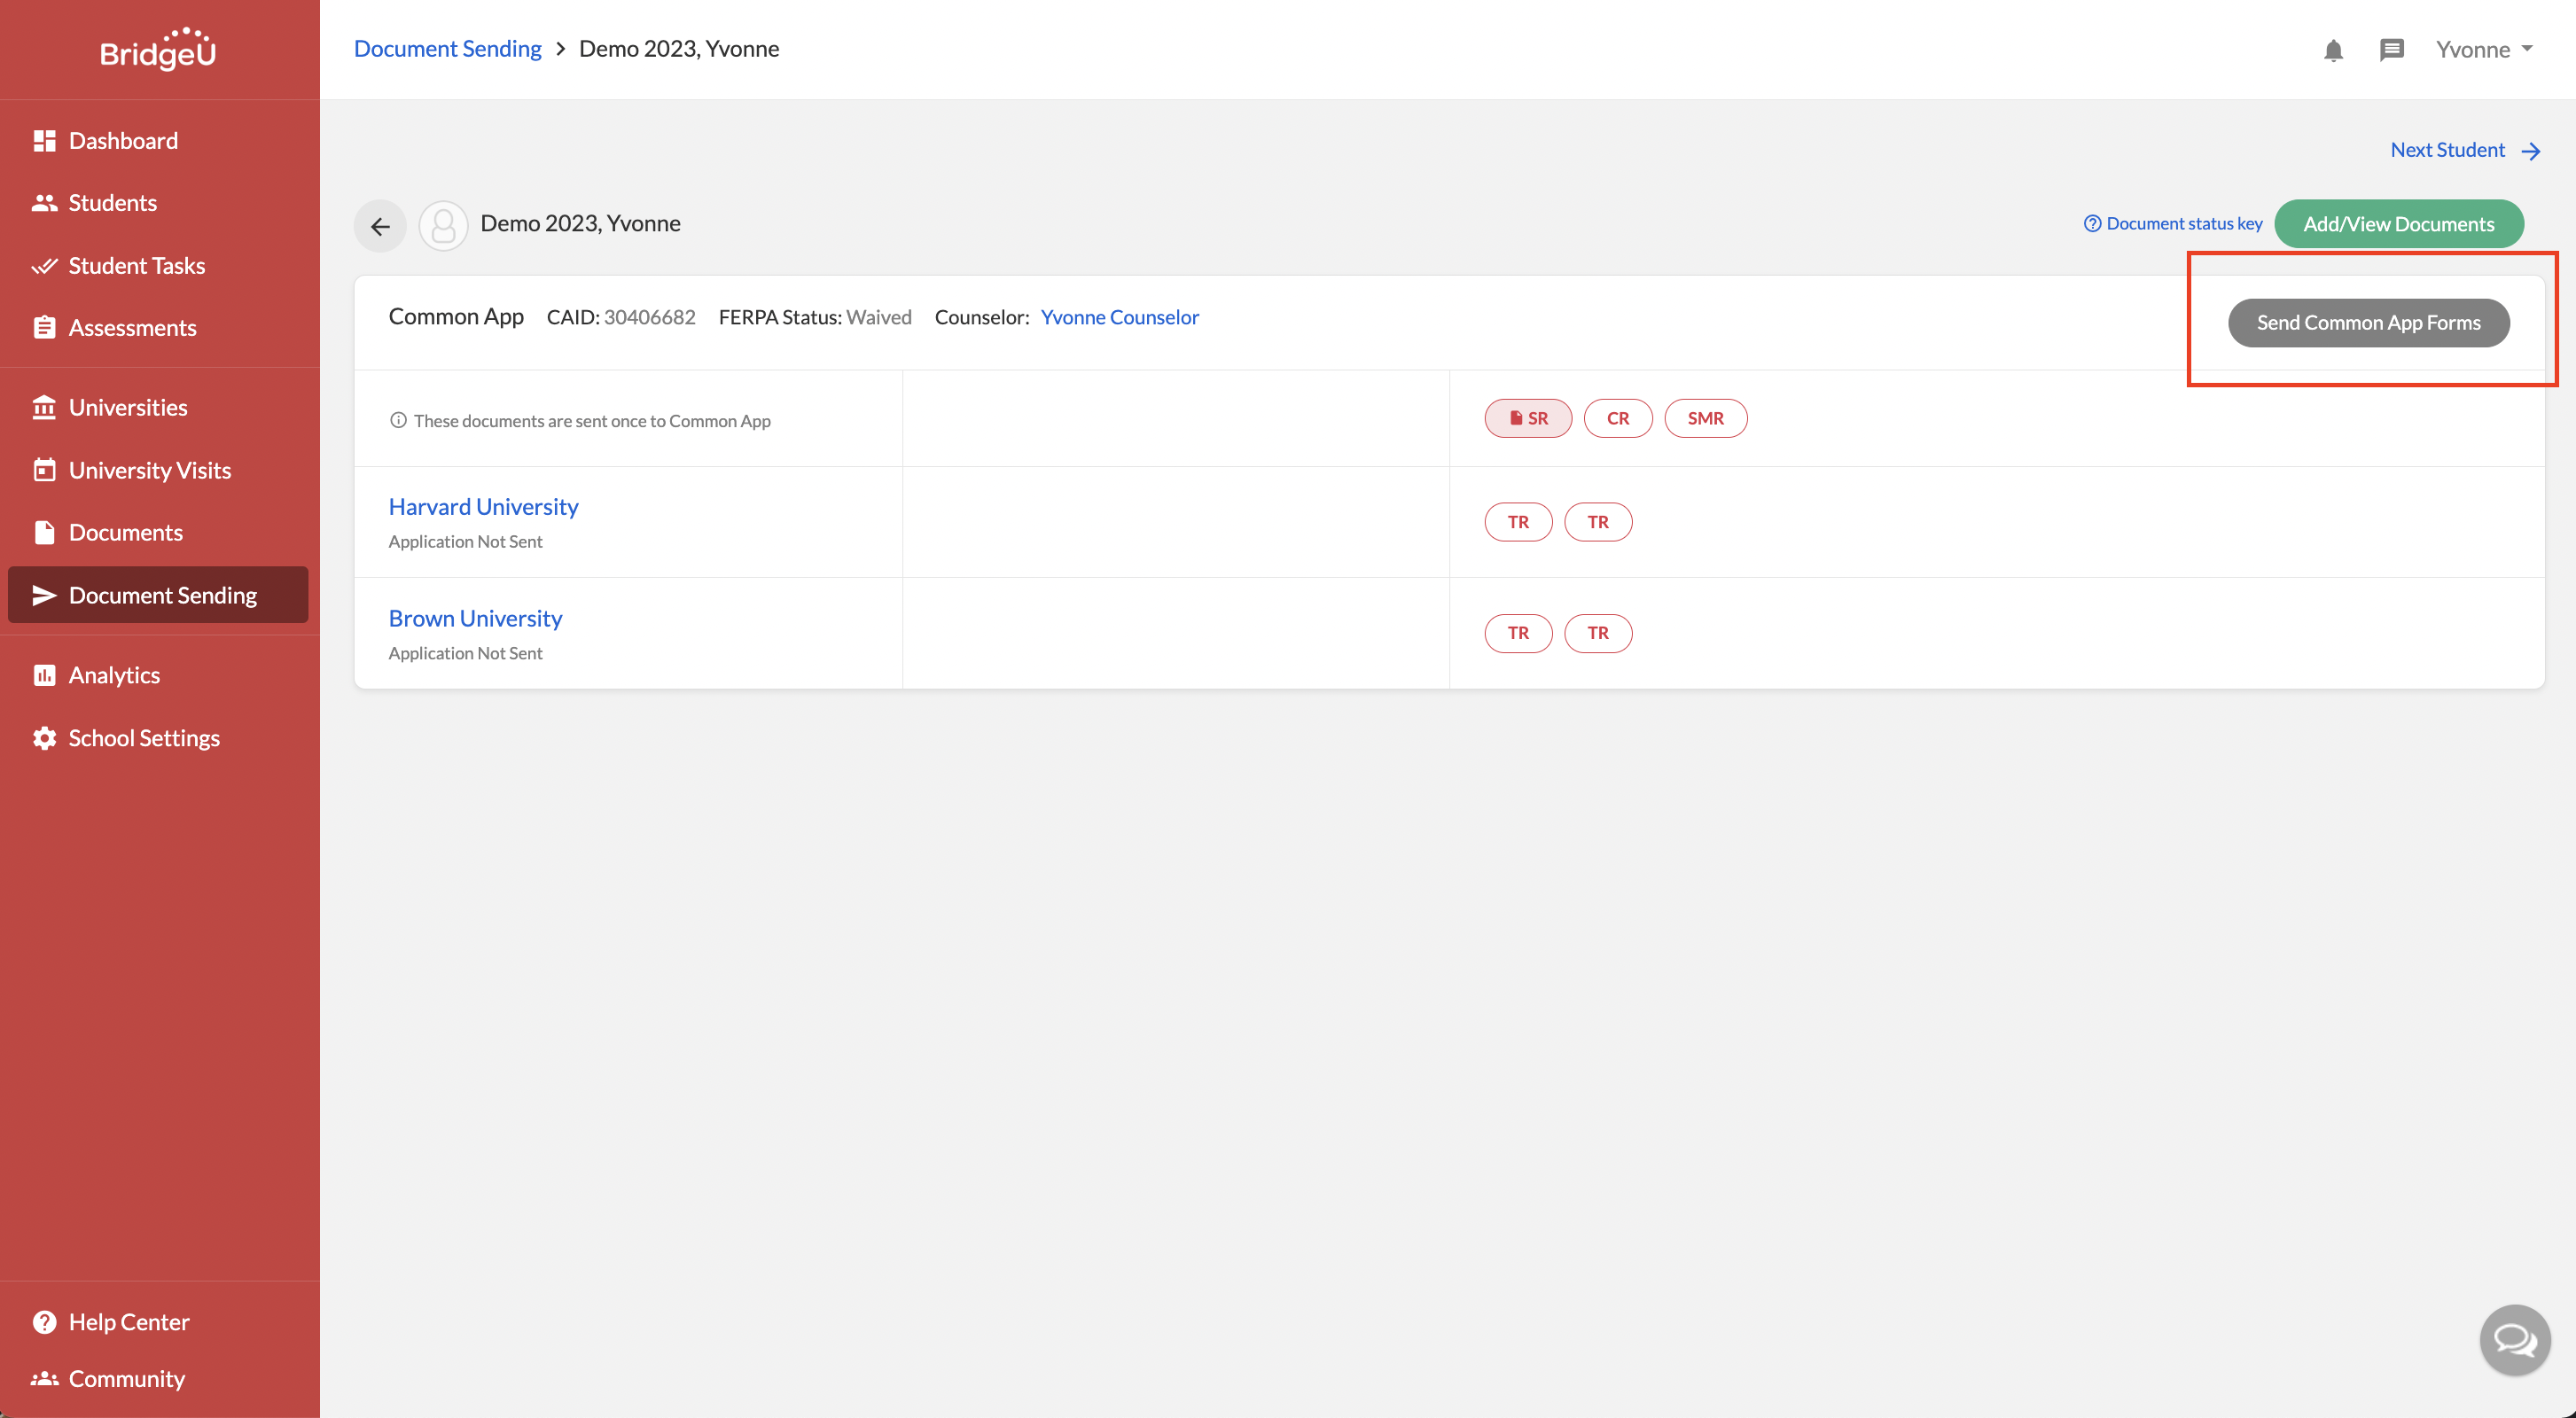Click the back arrow button

click(380, 226)
